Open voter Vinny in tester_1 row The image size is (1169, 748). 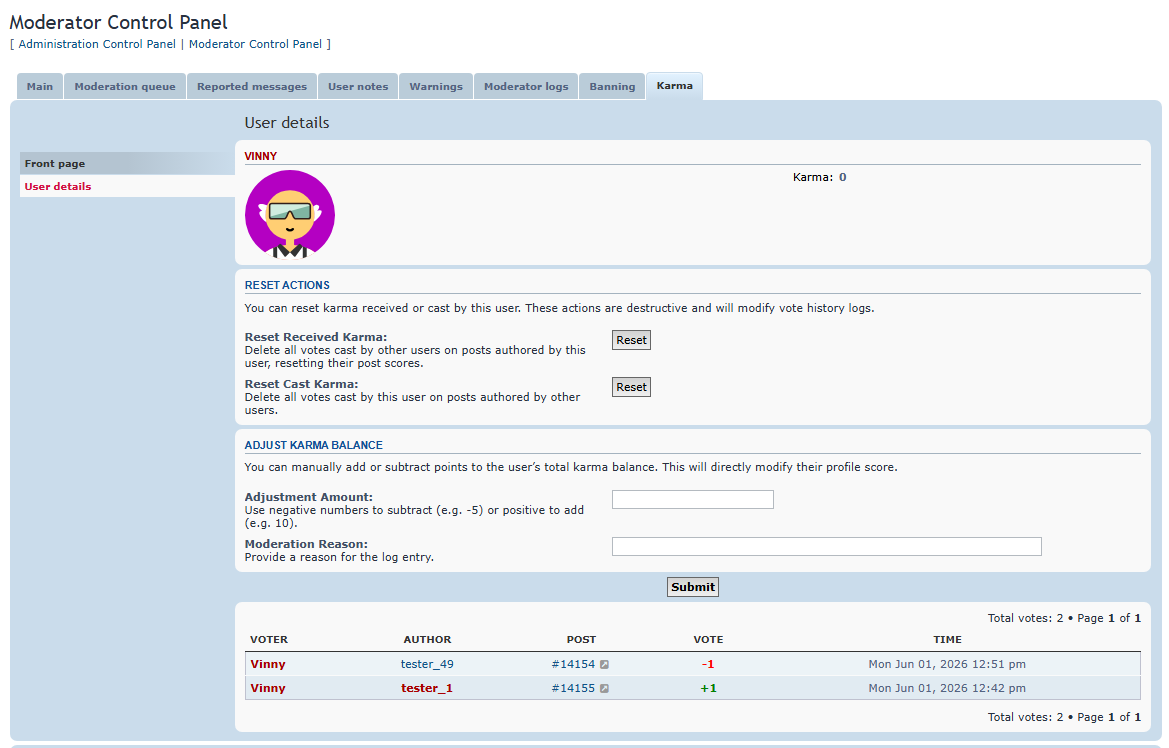click(268, 688)
